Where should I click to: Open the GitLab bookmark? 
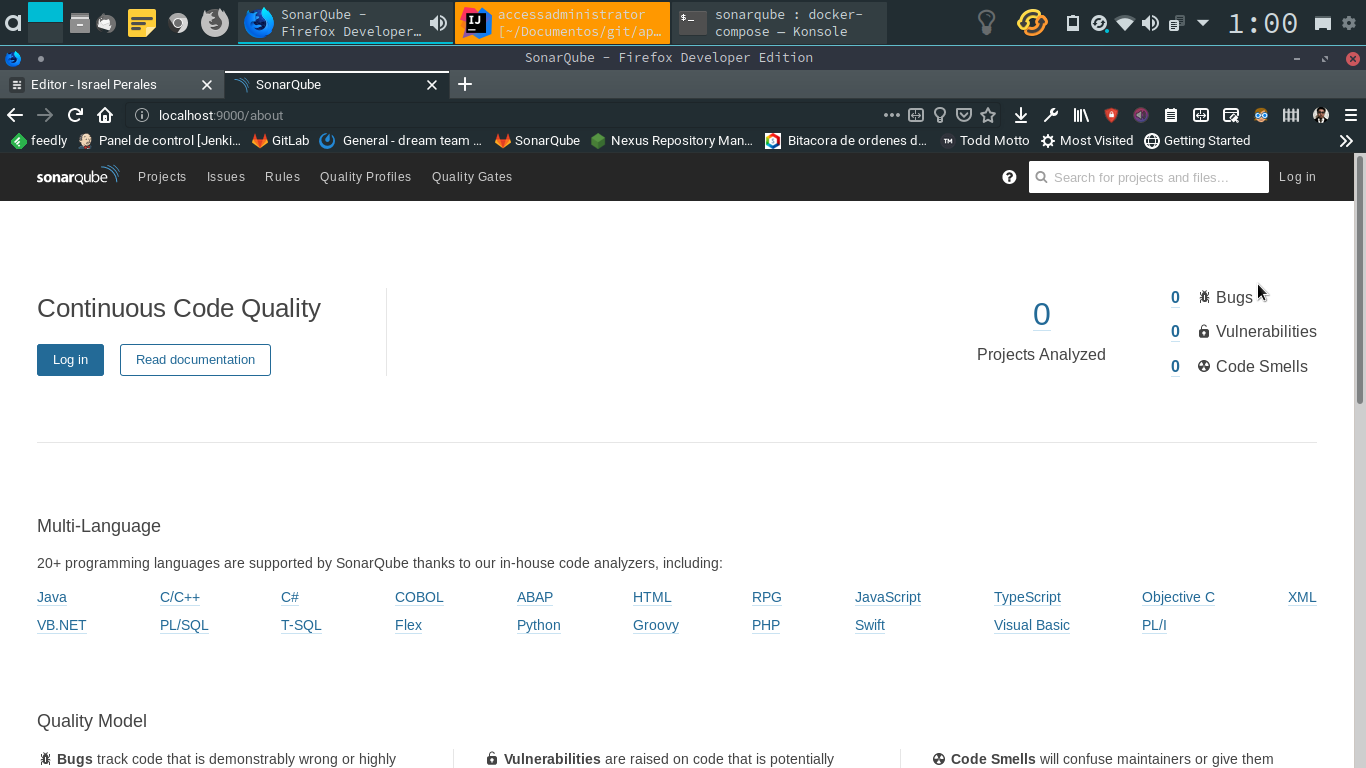tap(281, 141)
